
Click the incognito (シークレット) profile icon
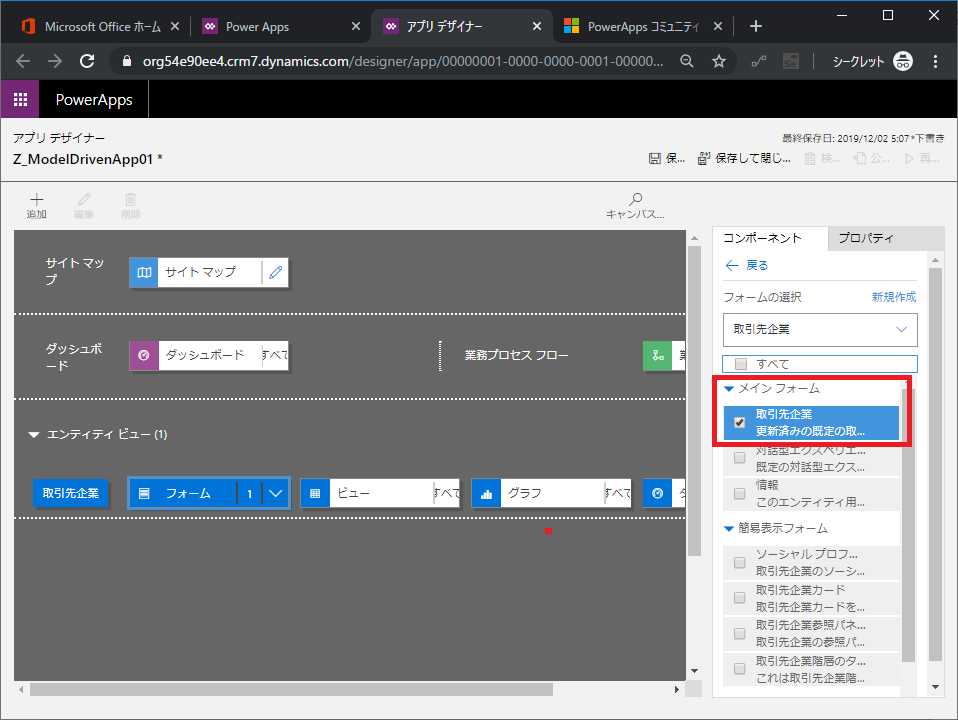pos(902,61)
